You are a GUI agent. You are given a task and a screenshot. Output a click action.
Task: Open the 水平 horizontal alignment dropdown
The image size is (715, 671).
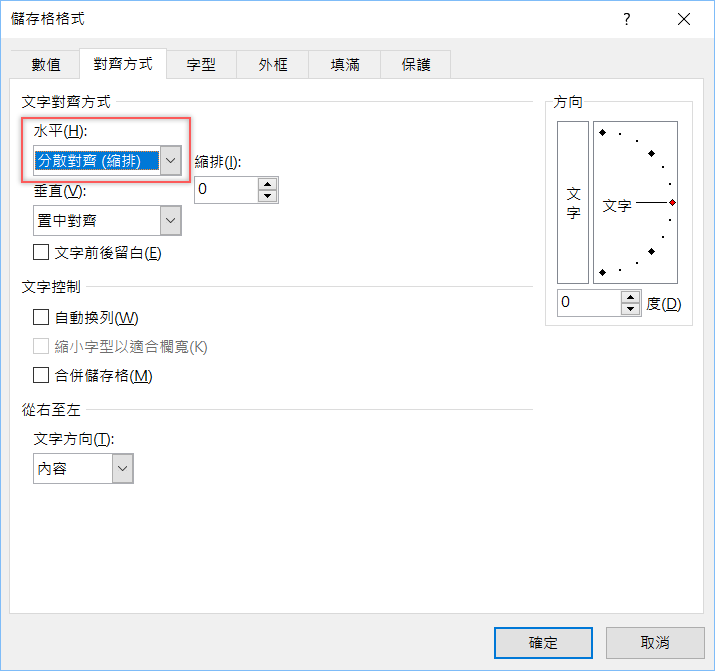[x=170, y=160]
